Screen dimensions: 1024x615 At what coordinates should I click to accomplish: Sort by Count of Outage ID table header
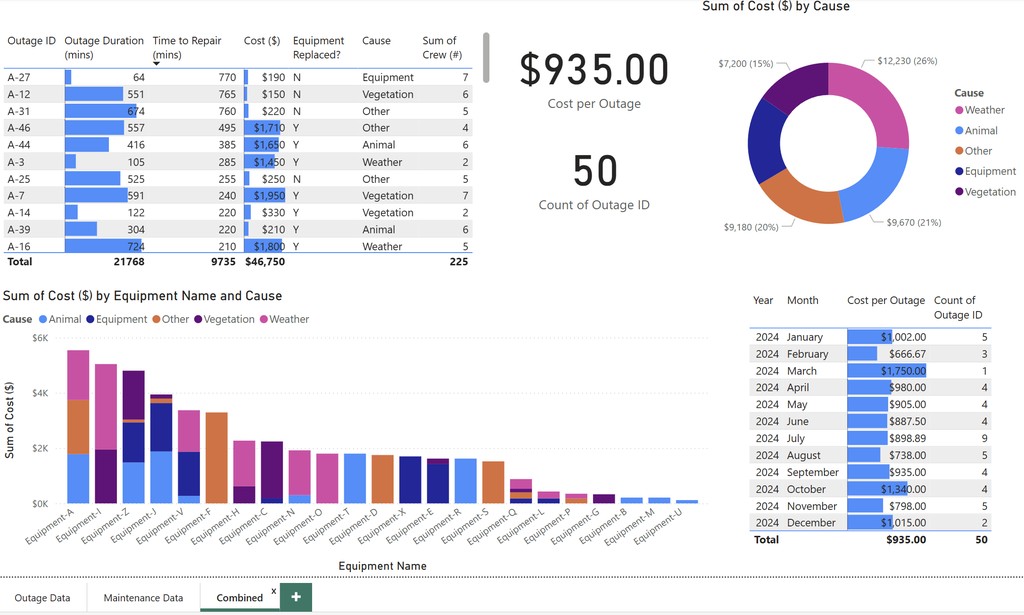click(958, 308)
